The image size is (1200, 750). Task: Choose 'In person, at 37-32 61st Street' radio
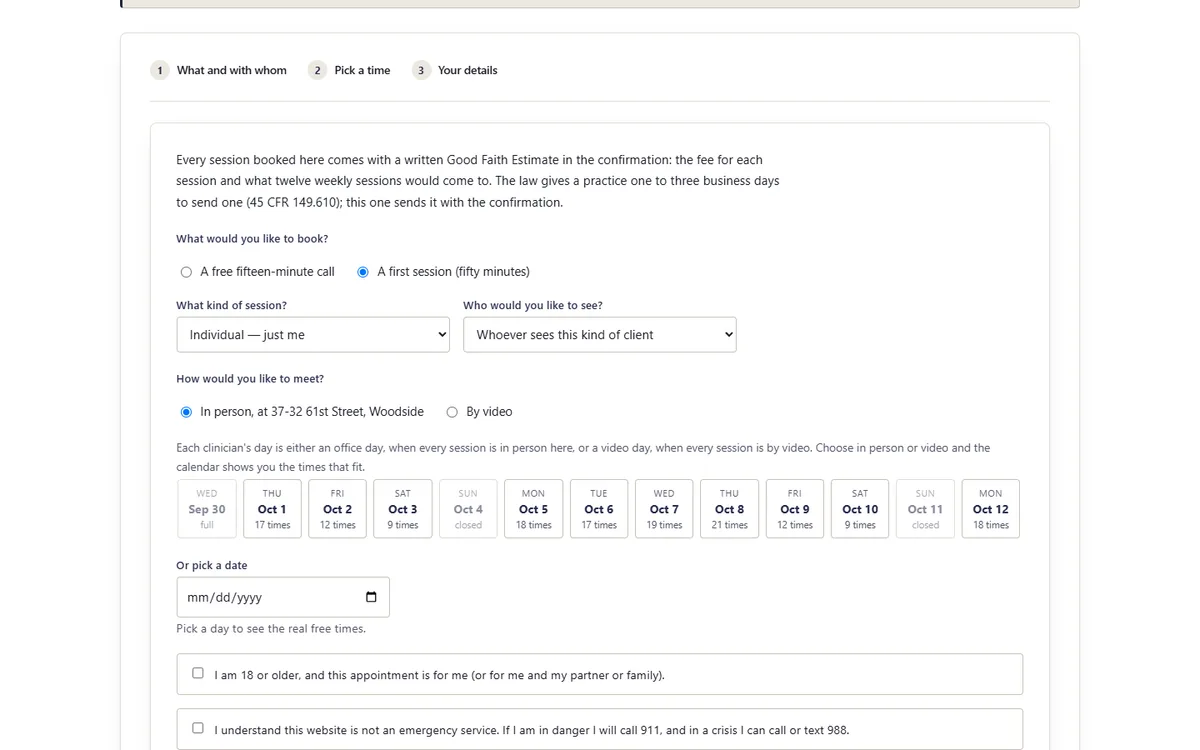pos(186,412)
